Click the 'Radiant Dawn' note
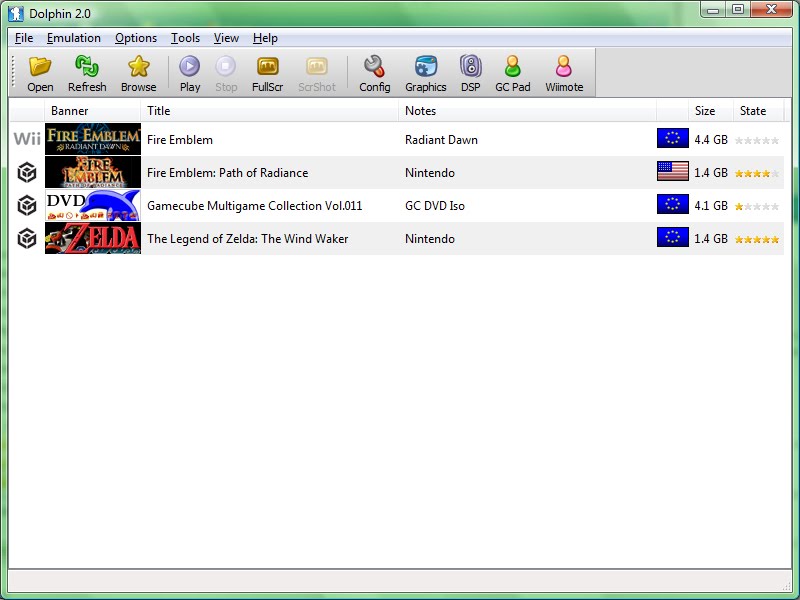The width and height of the screenshot is (800, 600). click(441, 140)
